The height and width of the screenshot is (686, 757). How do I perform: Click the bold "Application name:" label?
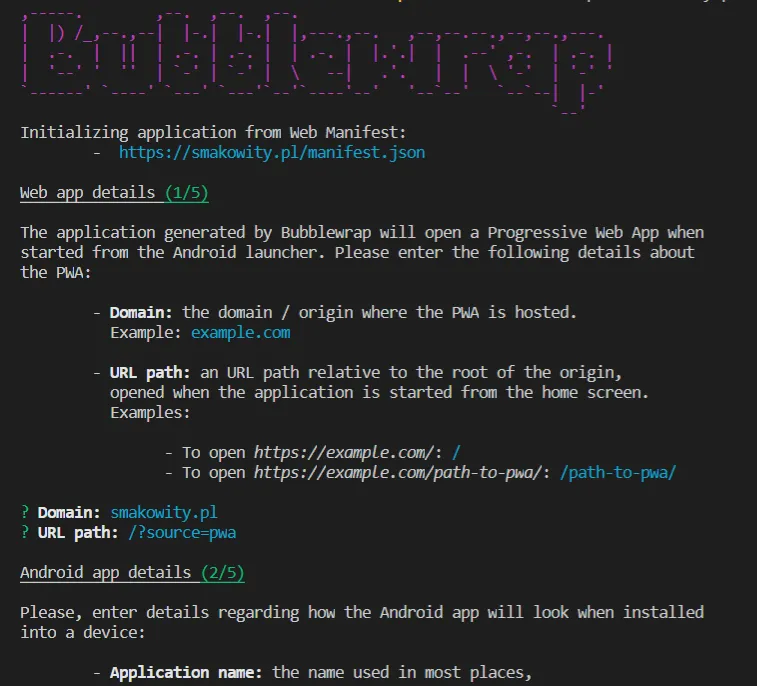point(186,672)
